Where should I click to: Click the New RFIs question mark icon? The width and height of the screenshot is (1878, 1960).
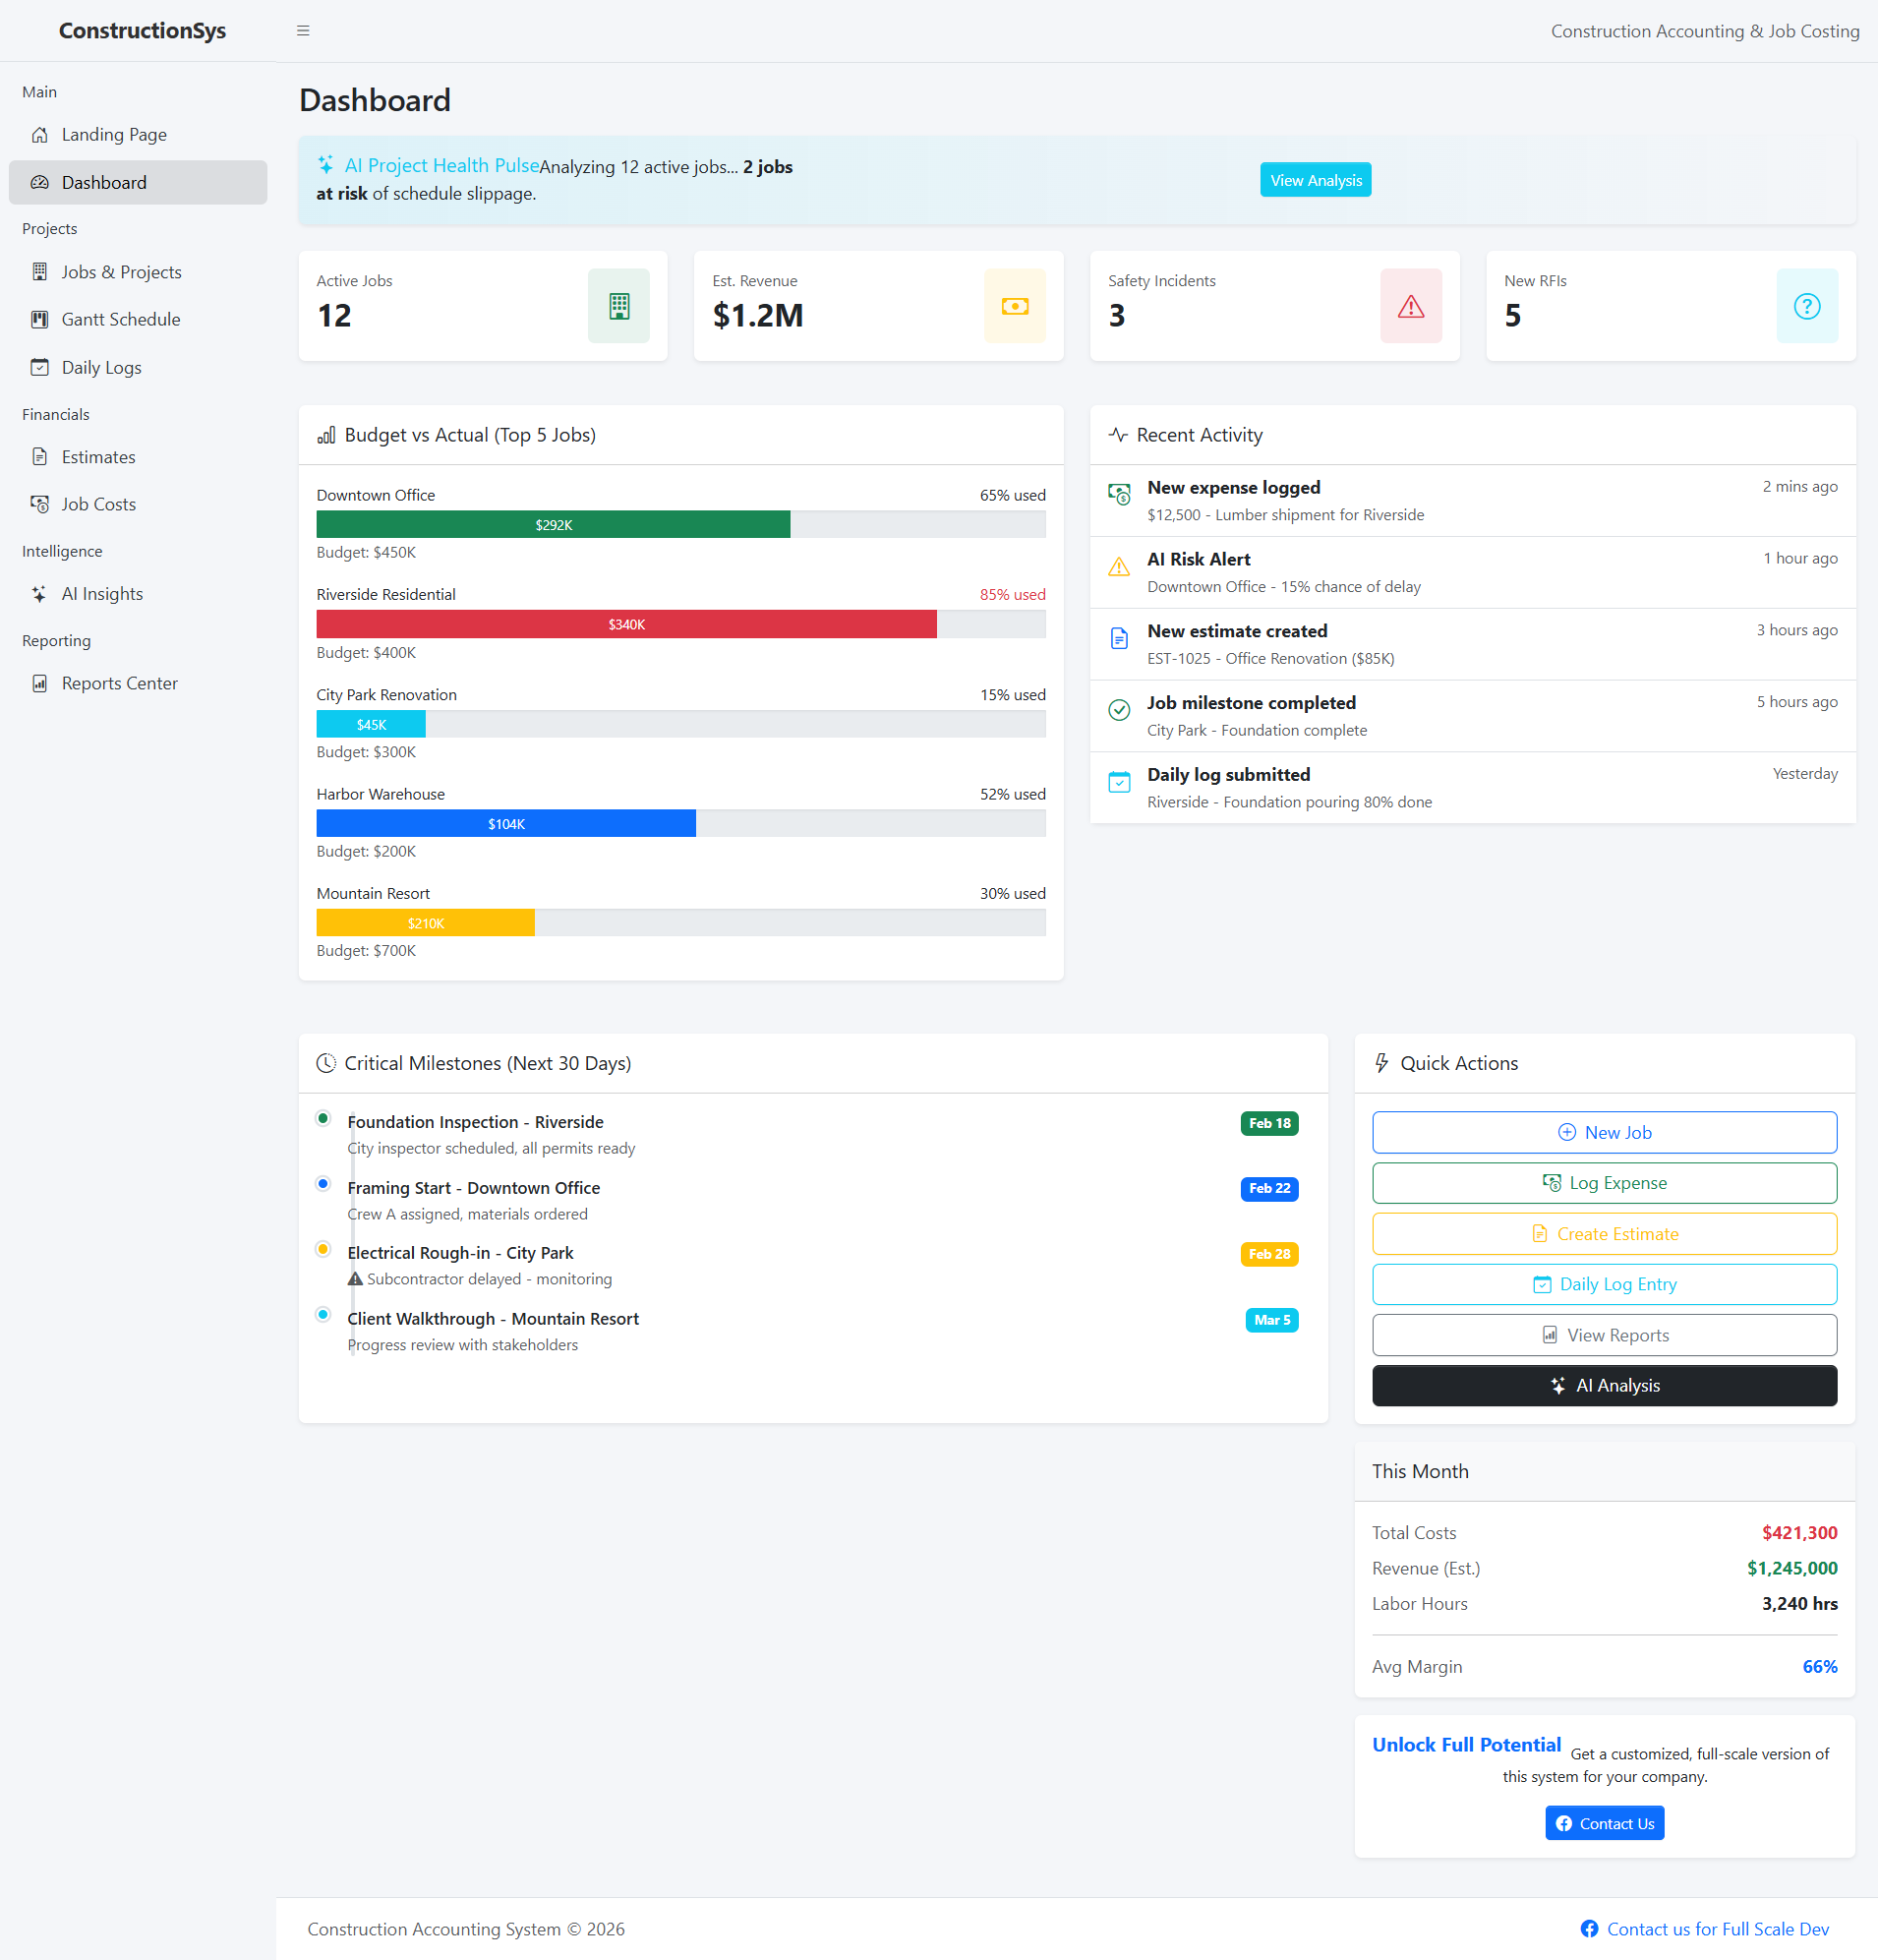click(x=1807, y=306)
